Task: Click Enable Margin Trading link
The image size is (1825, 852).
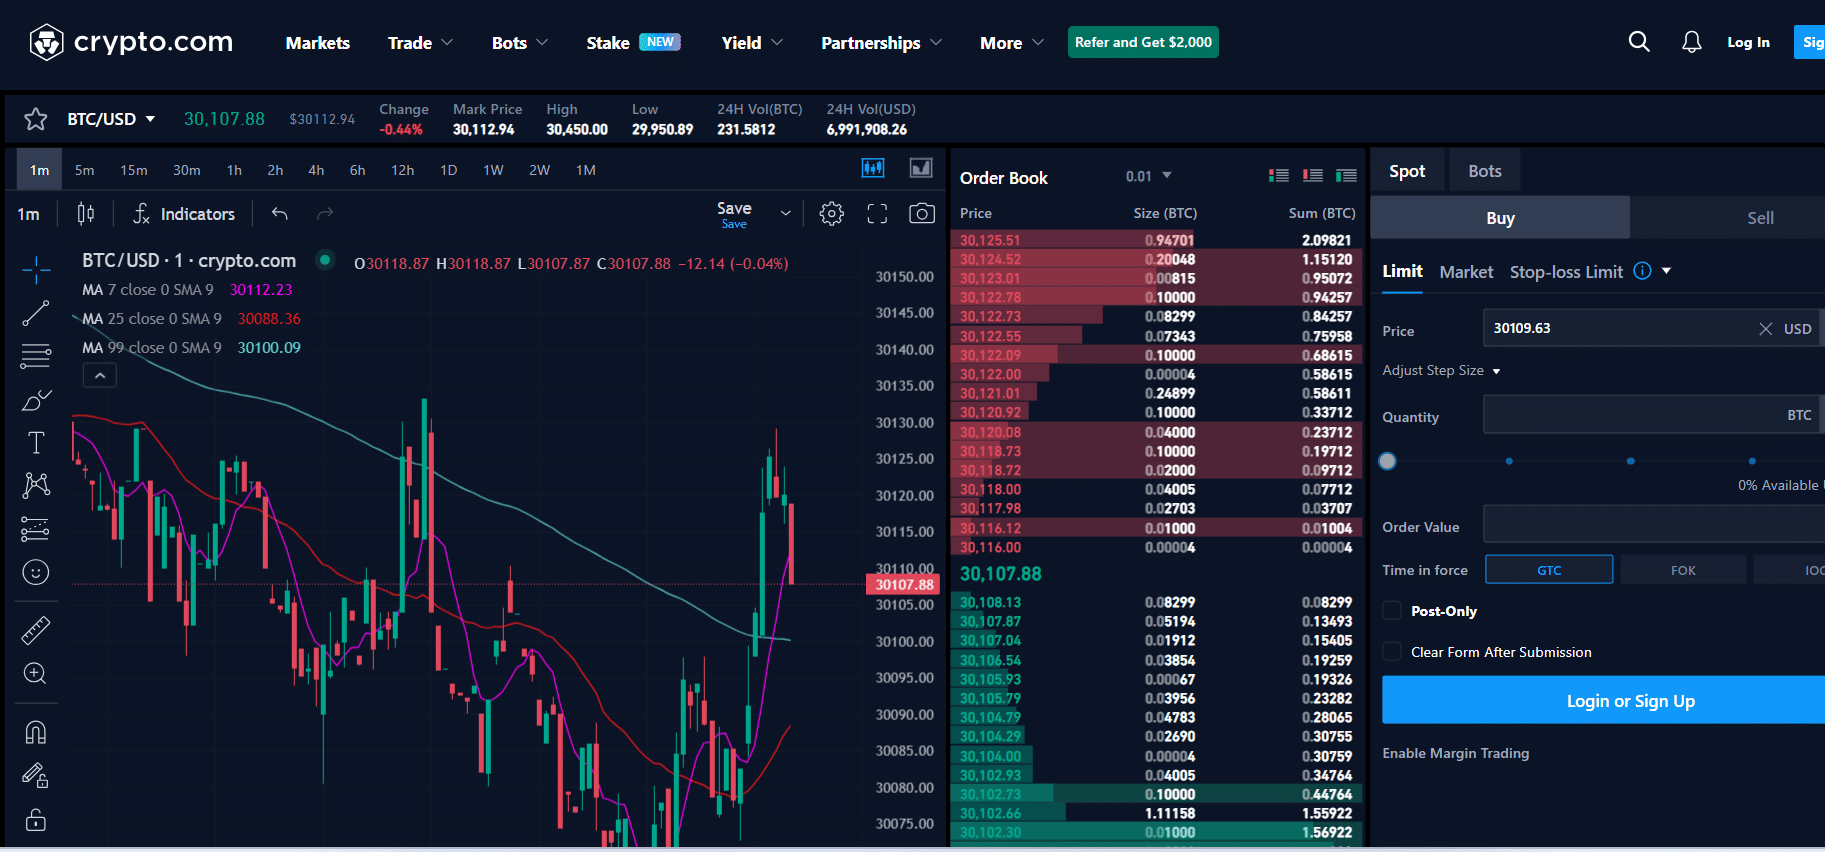Action: pyautogui.click(x=1456, y=753)
